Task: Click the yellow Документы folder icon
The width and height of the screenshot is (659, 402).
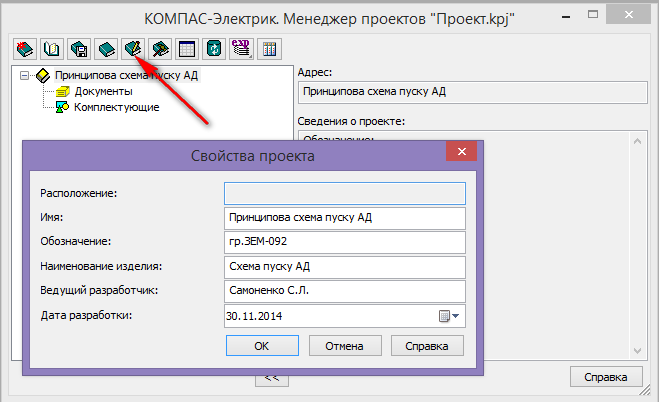Action: [x=63, y=91]
